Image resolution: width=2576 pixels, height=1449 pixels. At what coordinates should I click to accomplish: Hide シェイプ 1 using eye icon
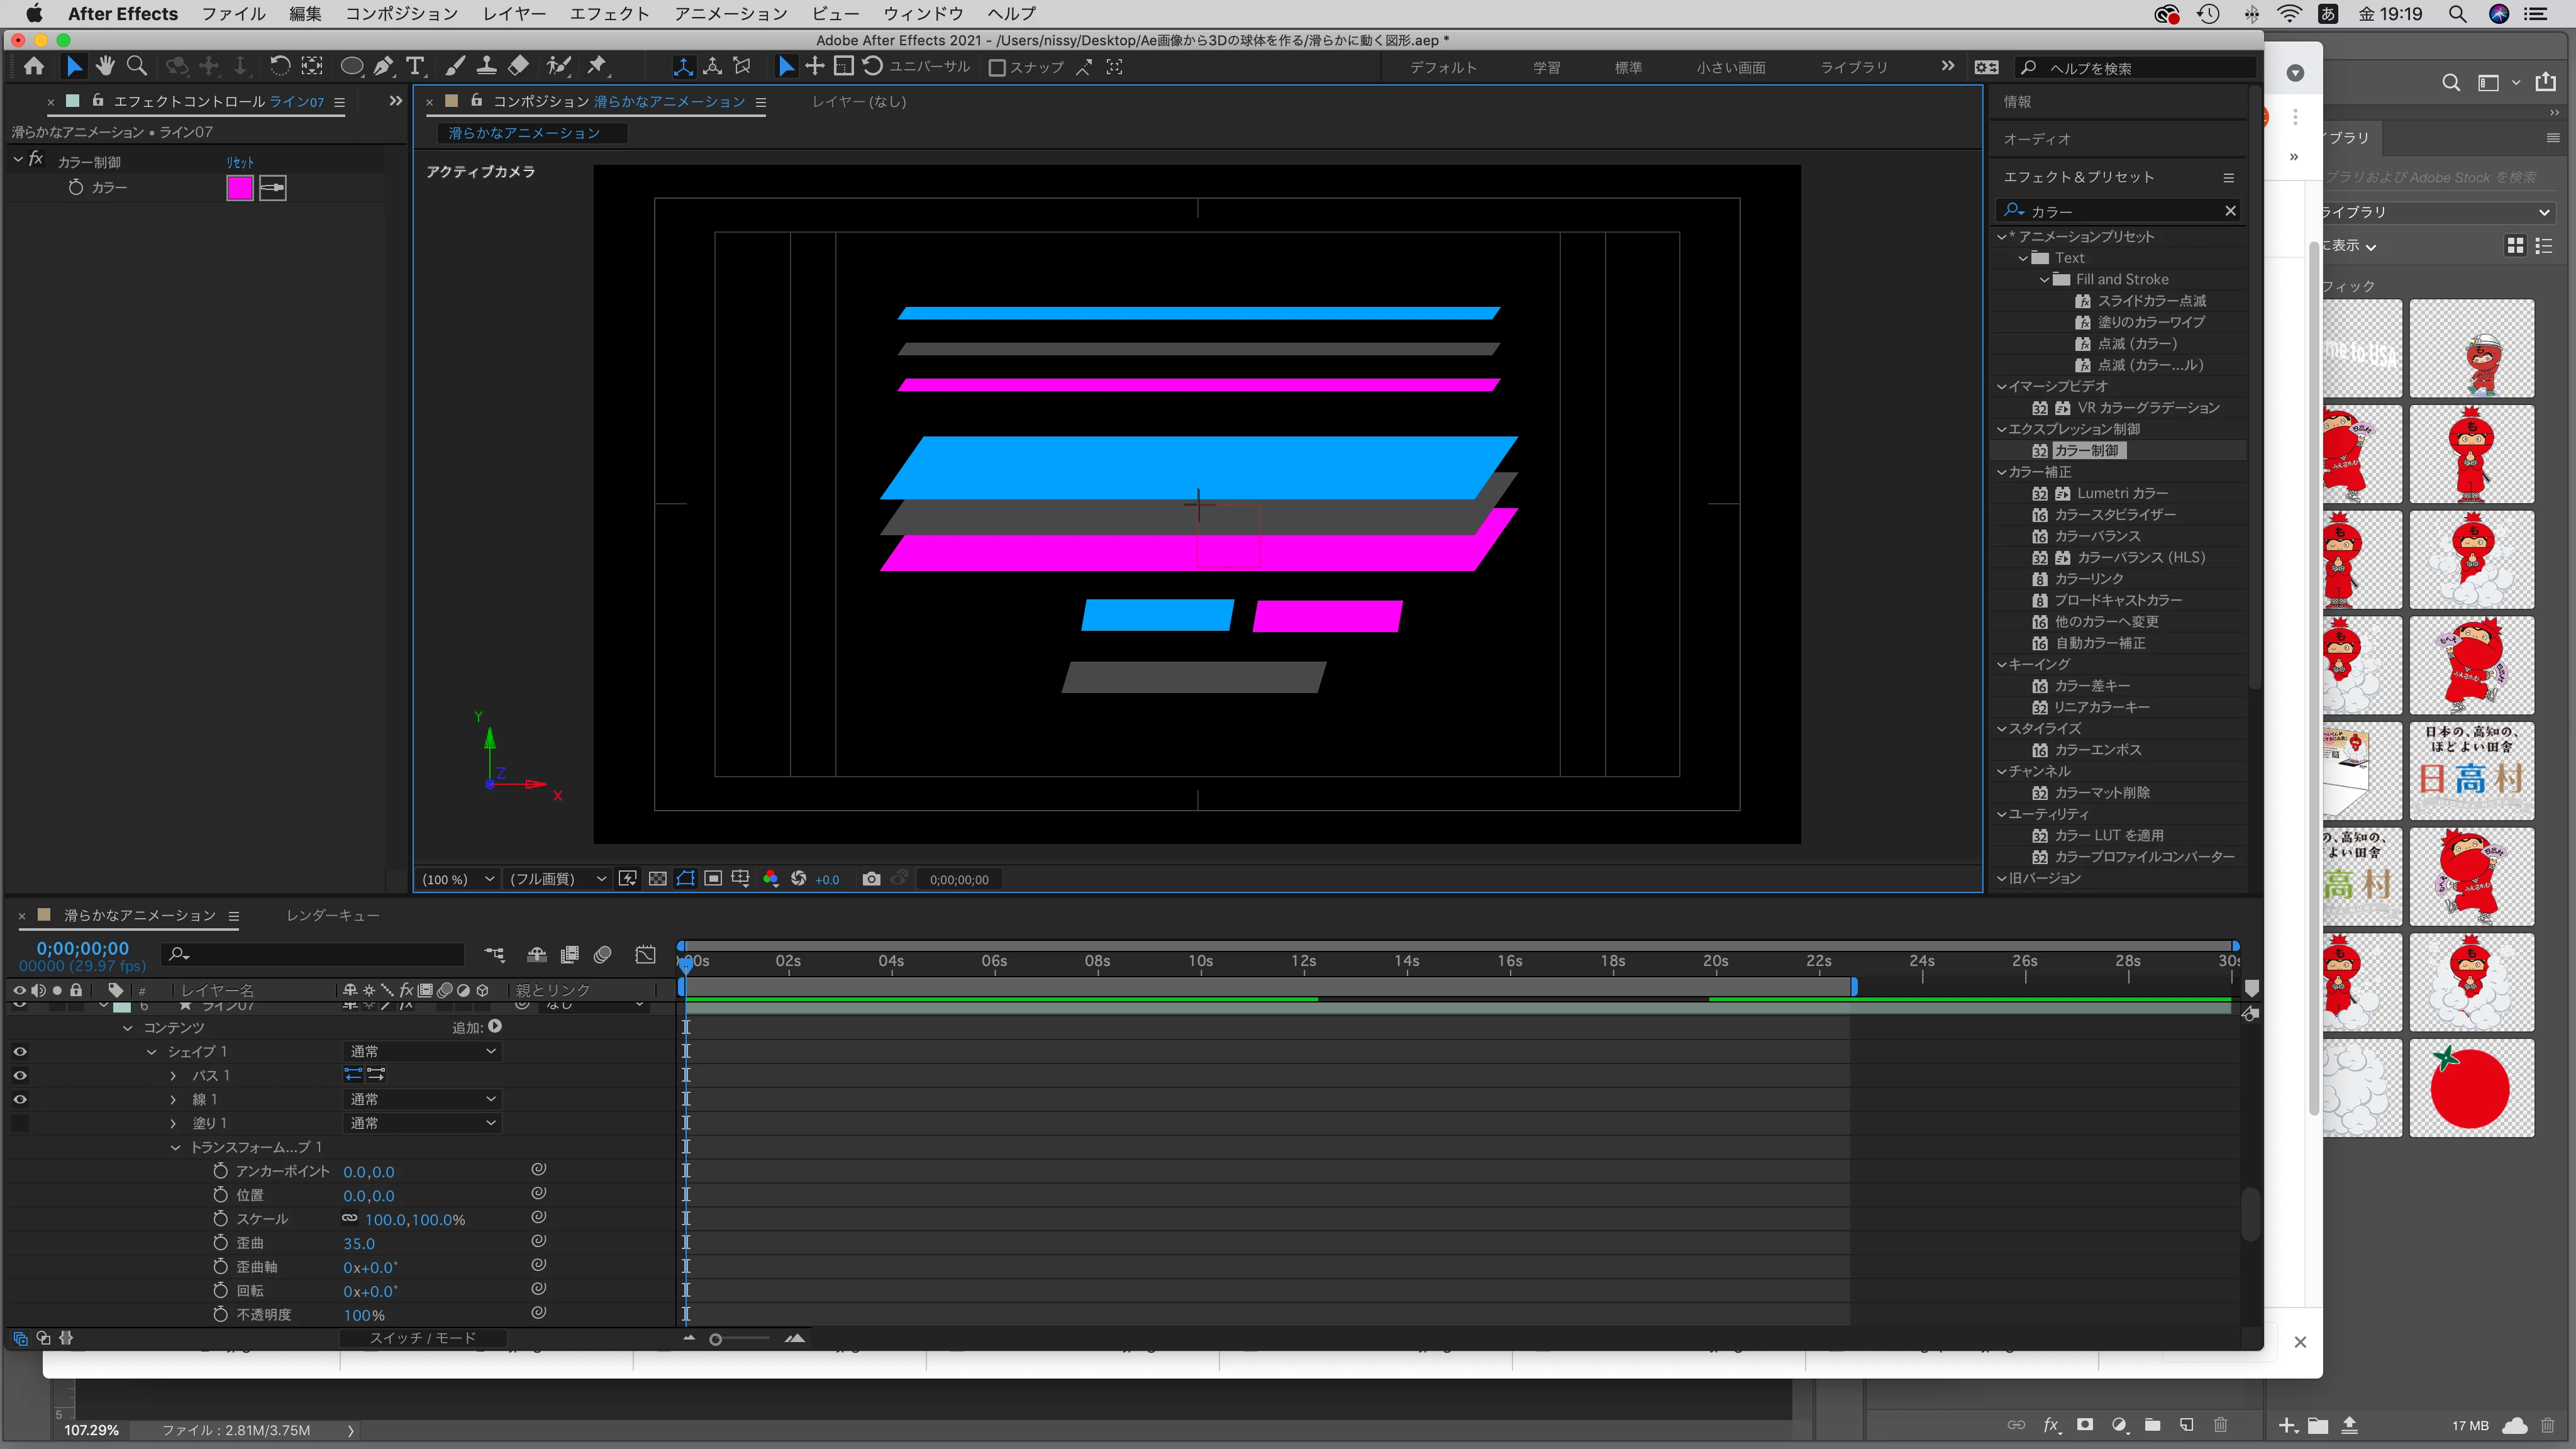coord(20,1052)
